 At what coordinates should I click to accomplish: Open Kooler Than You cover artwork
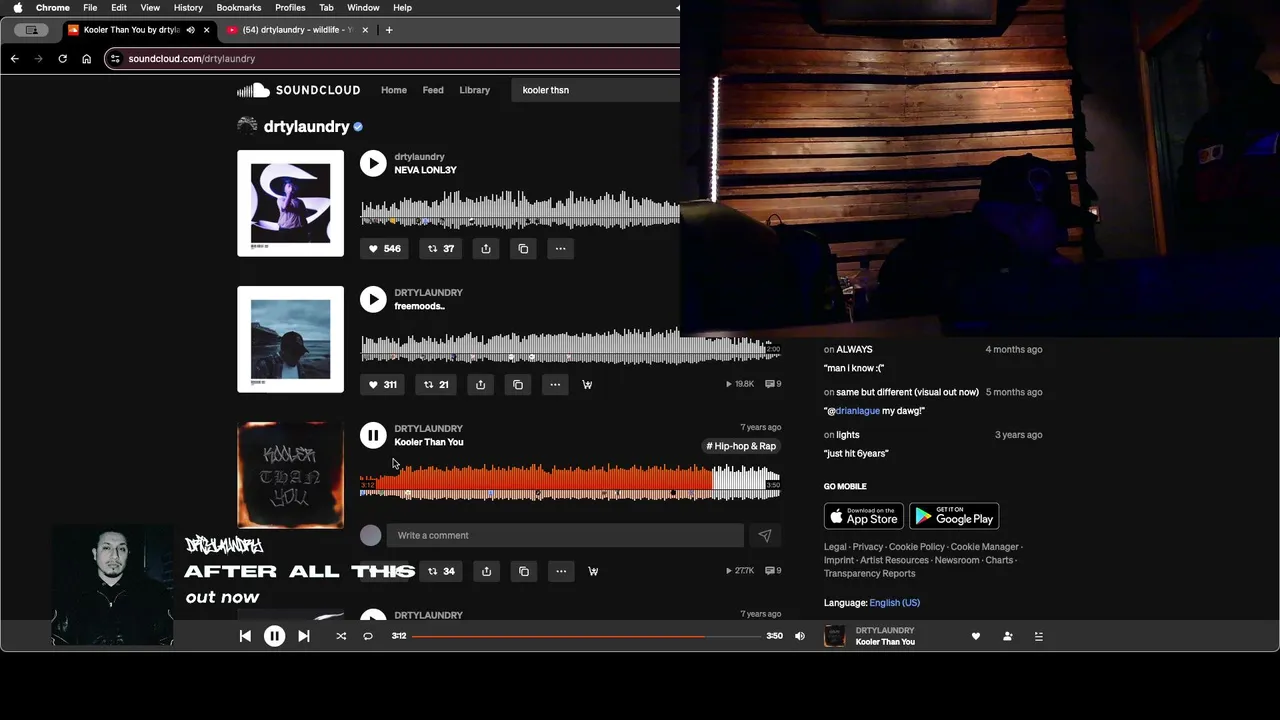(290, 475)
